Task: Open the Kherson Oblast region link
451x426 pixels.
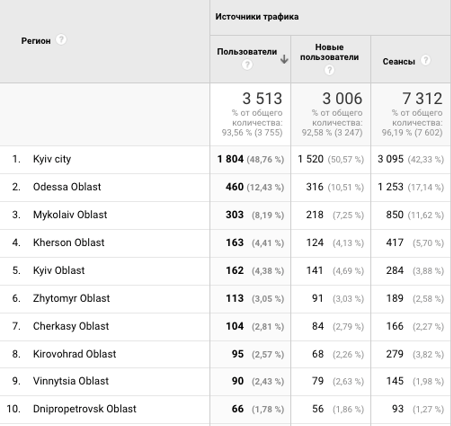Action: (x=69, y=242)
